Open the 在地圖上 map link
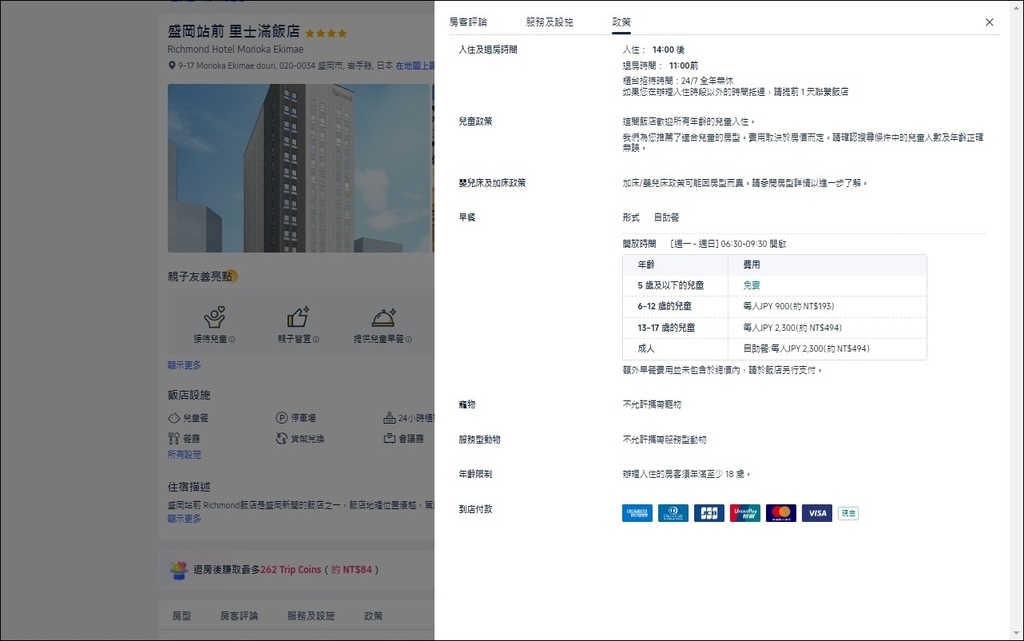Screen dimensions: 1024x641 (415, 65)
